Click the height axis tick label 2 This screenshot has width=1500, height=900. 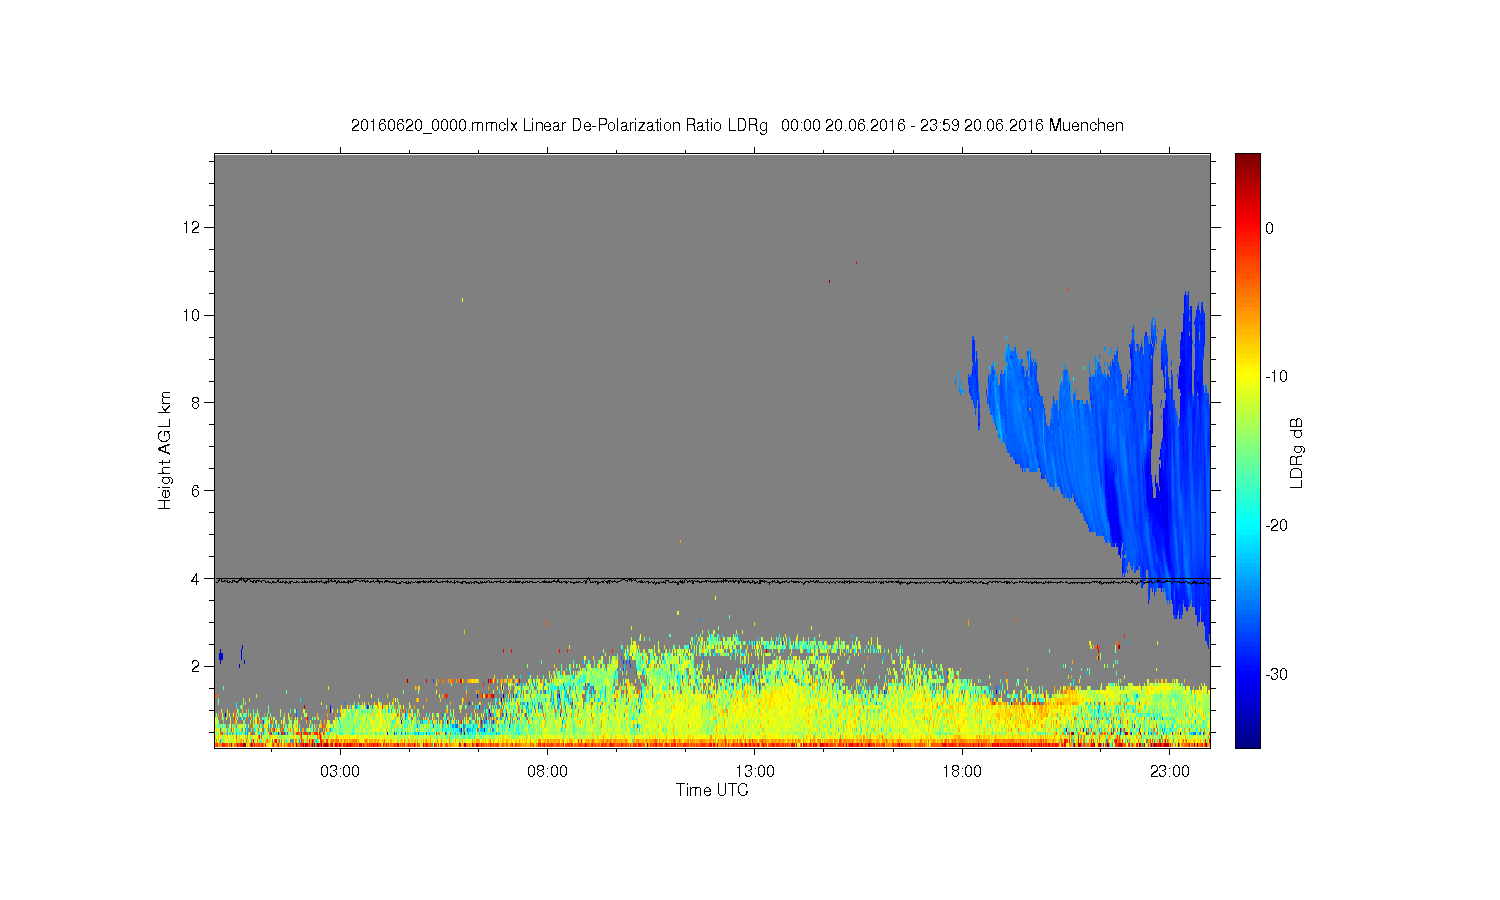196,666
